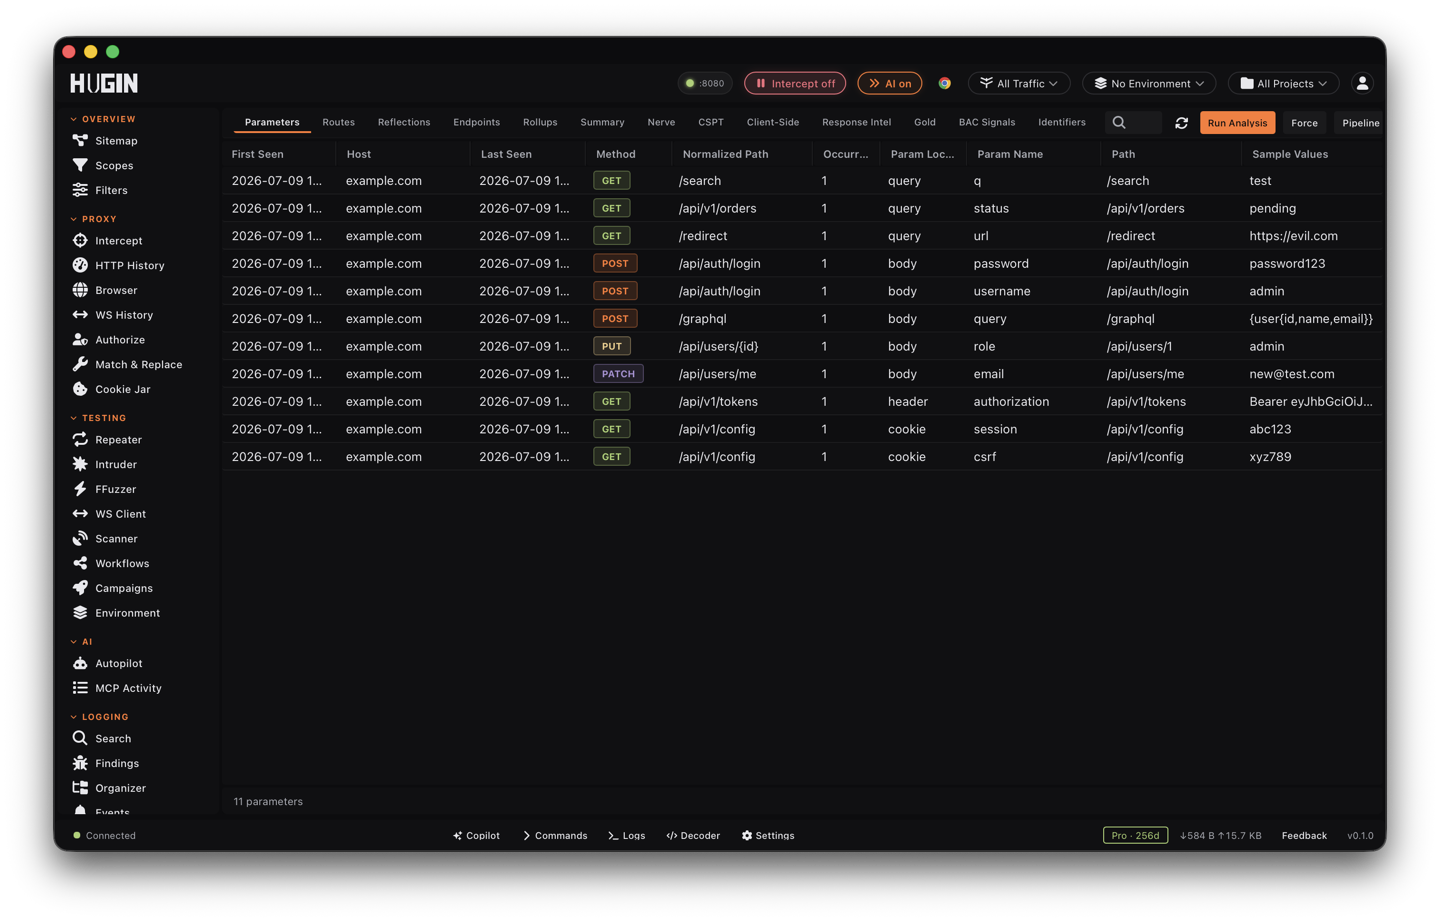The image size is (1440, 922).
Task: Collapse the Overview sidebar section
Action: tap(103, 119)
